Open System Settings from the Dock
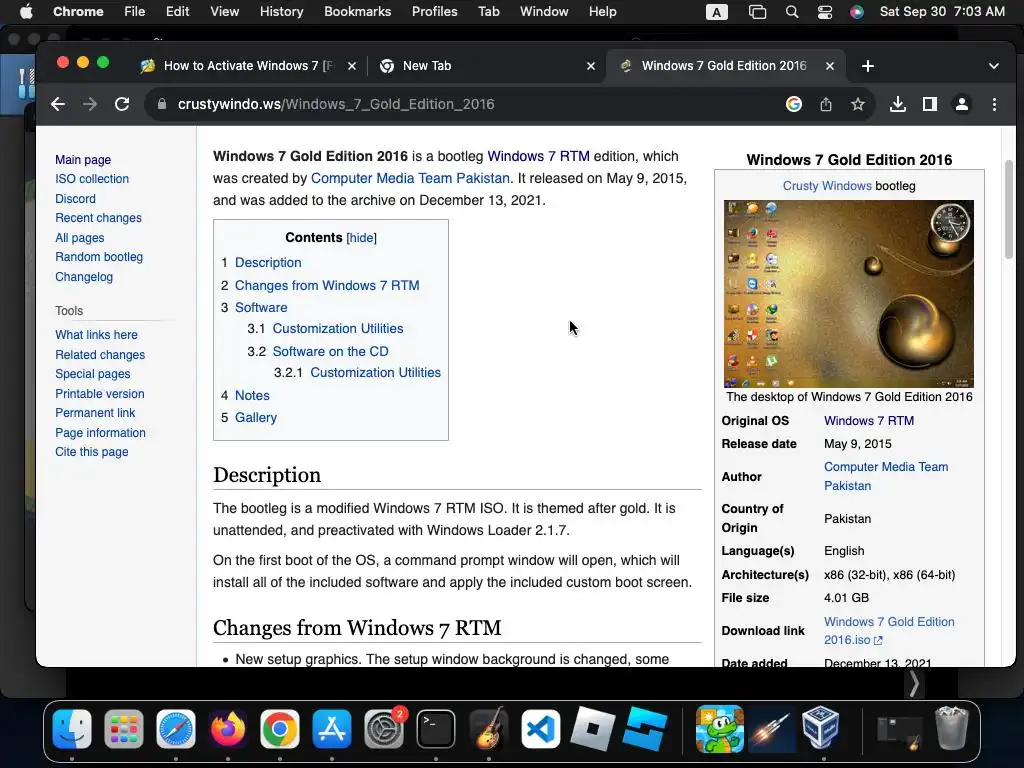Image resolution: width=1024 pixels, height=768 pixels. point(384,729)
